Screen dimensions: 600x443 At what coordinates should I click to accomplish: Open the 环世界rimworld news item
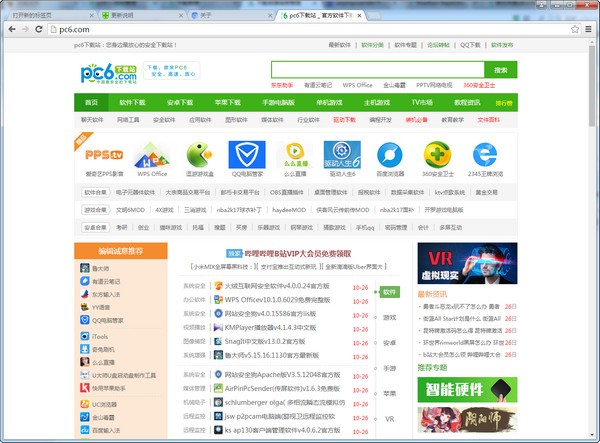[462, 342]
